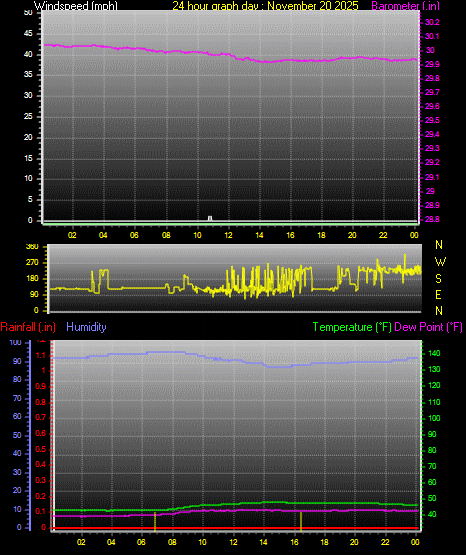Click the windspeed scale value 25
The image size is (466, 555).
(x=28, y=116)
